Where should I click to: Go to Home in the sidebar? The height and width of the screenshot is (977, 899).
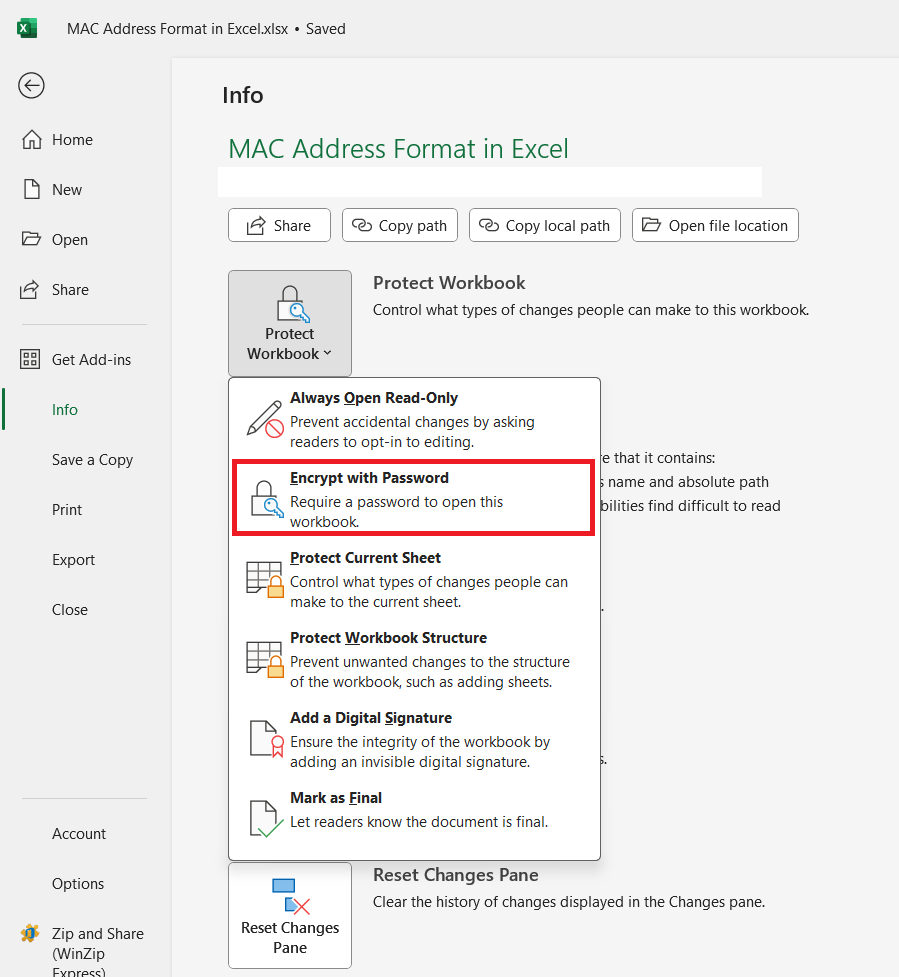pyautogui.click(x=72, y=140)
